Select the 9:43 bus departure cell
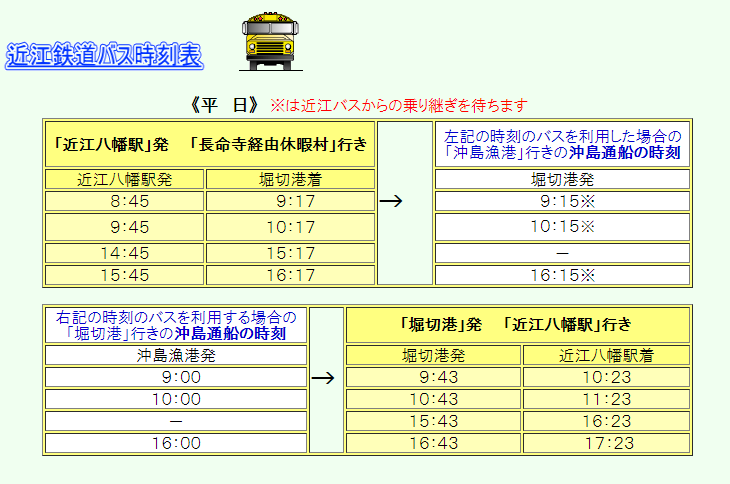Image resolution: width=730 pixels, height=484 pixels. [433, 377]
